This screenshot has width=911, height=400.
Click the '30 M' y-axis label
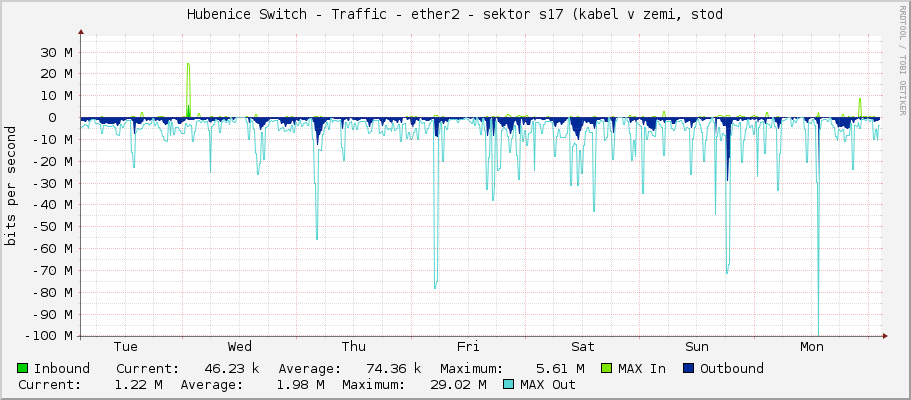click(56, 52)
